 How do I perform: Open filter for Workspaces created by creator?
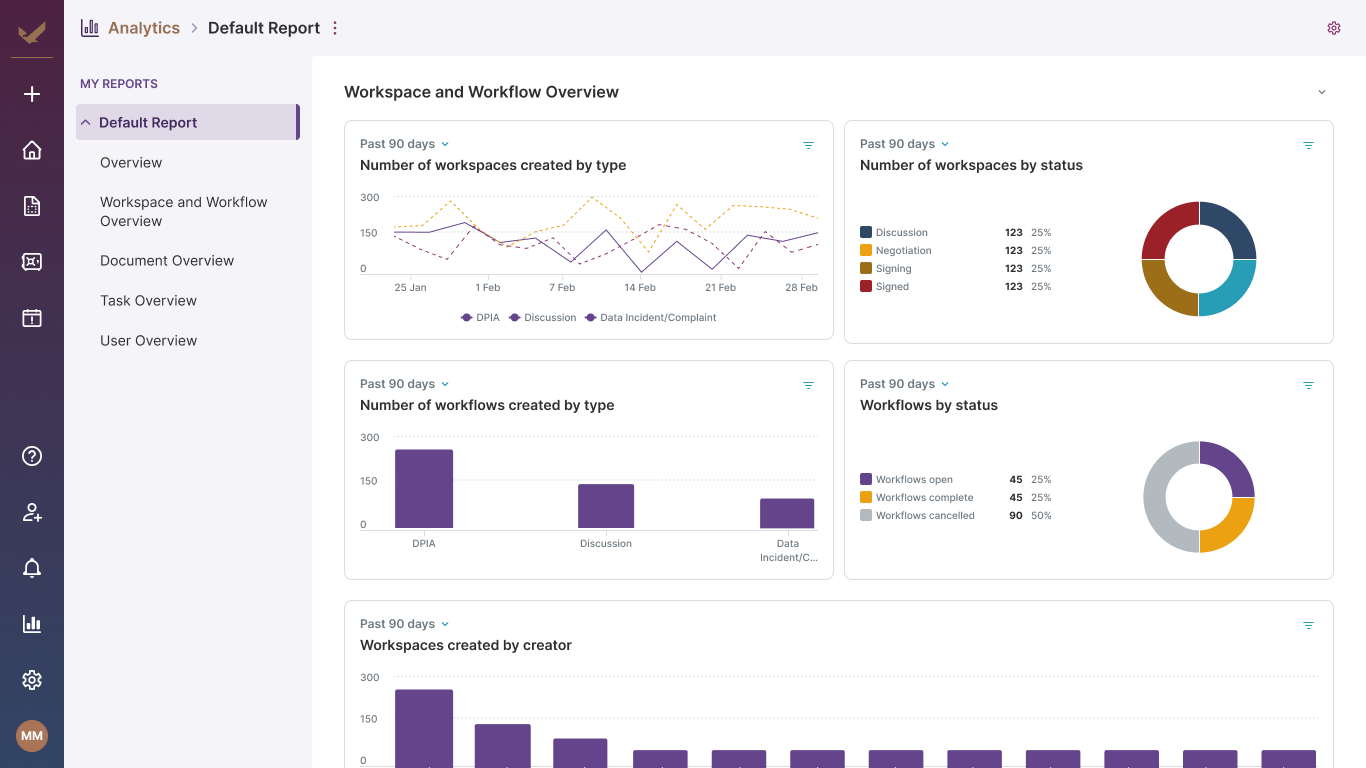pyautogui.click(x=1308, y=625)
